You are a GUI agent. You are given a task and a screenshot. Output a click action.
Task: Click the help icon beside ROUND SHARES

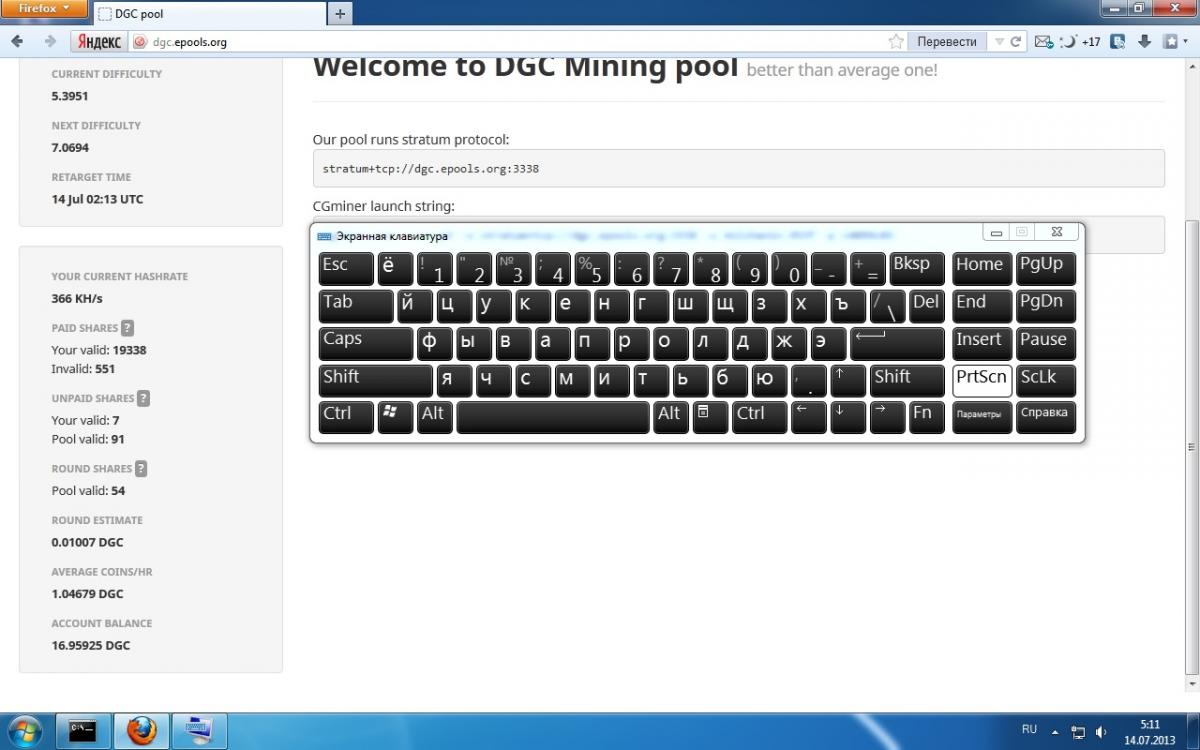point(141,468)
